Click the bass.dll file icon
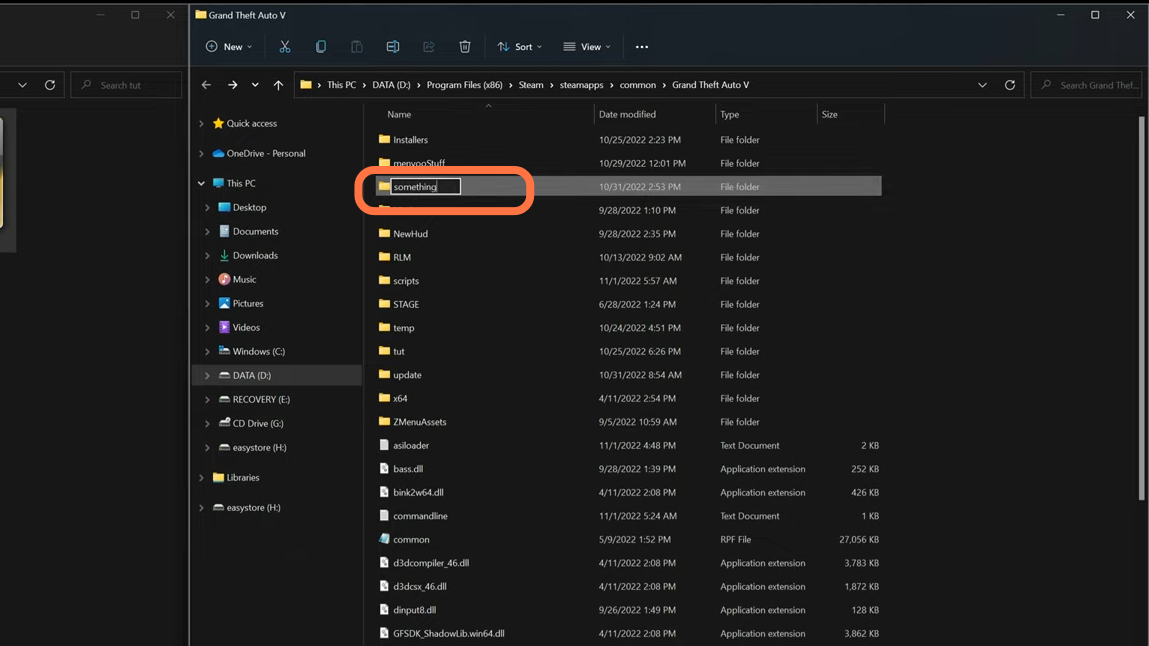 pyautogui.click(x=384, y=469)
